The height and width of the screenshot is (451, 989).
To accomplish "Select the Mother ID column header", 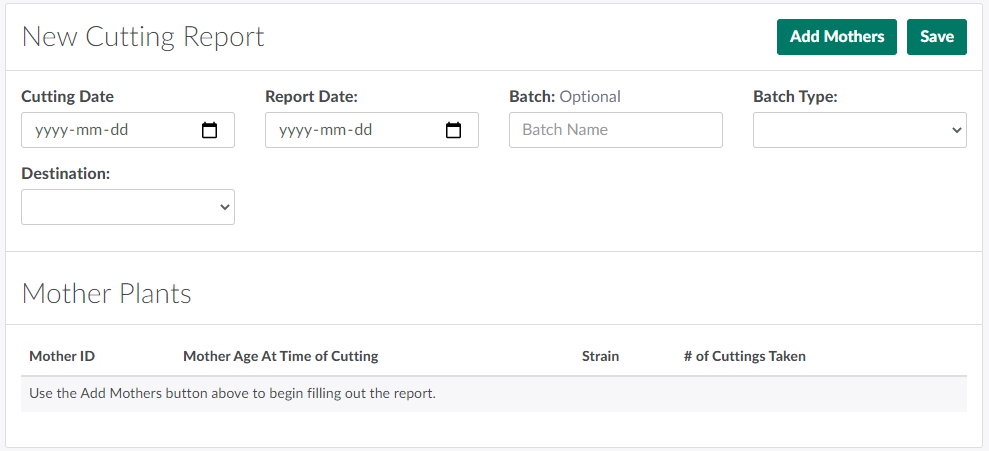I will point(62,356).
